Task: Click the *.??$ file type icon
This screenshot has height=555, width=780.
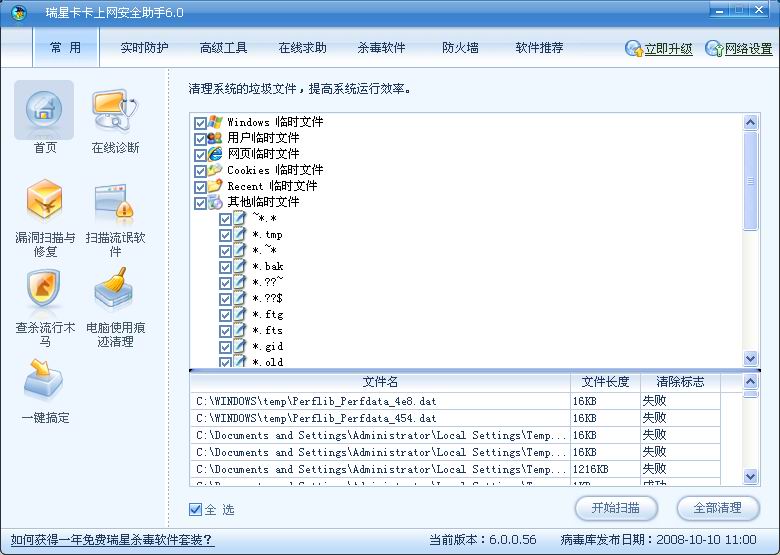Action: click(x=240, y=298)
